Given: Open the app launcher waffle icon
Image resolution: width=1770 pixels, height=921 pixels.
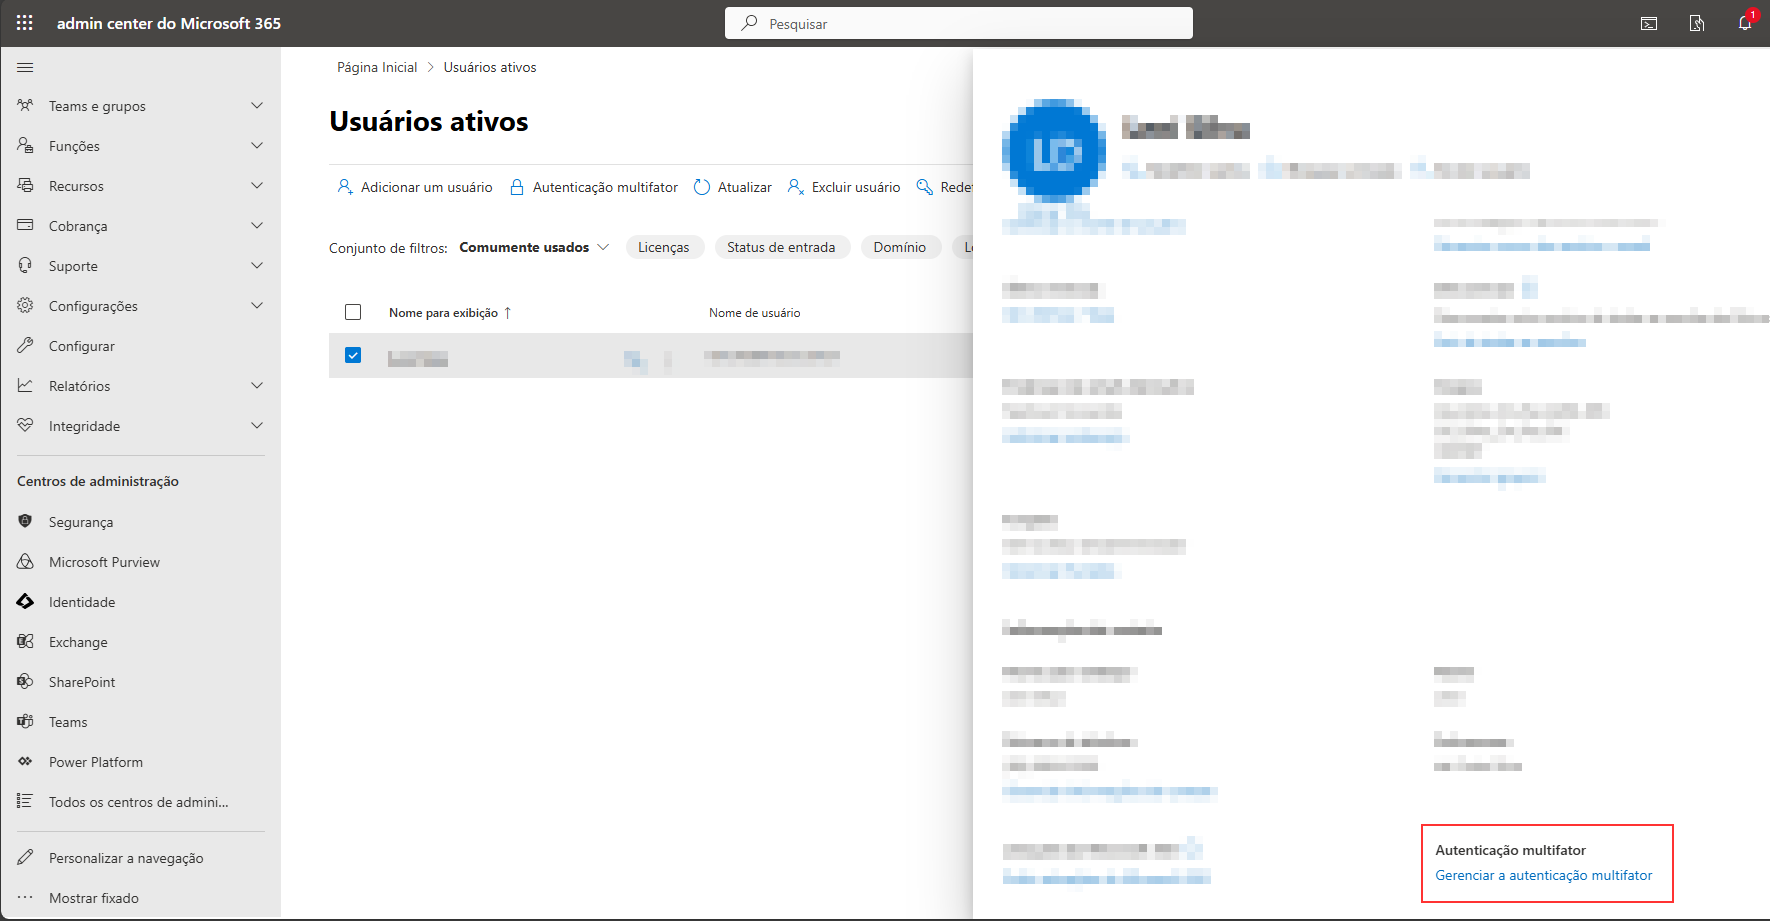Looking at the screenshot, I should 25,23.
